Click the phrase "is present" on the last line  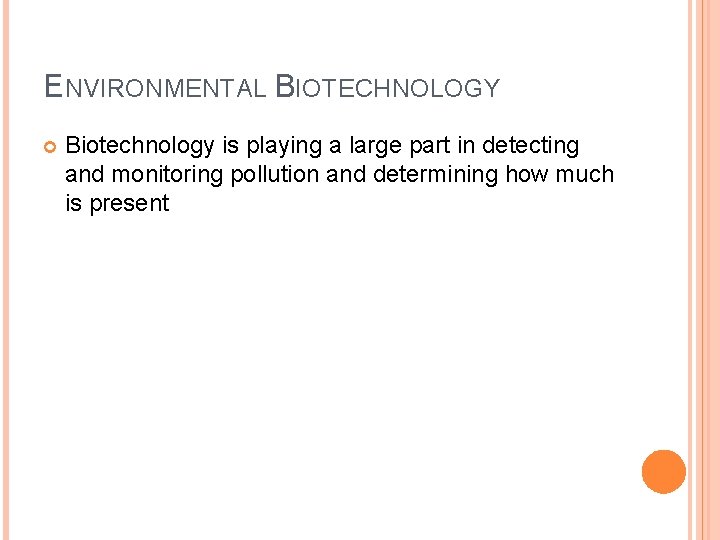click(117, 204)
